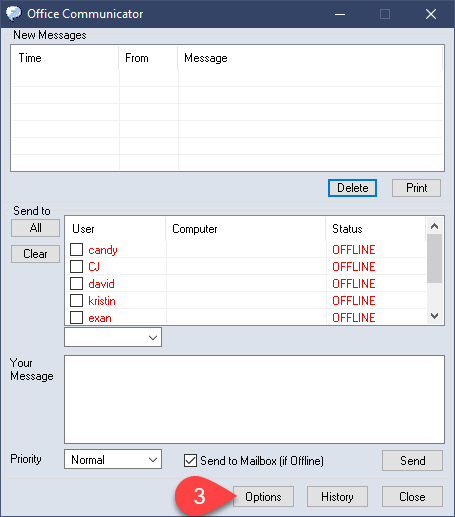Close the window with title bar X
Viewport: 455px width, 517px height.
(x=431, y=14)
